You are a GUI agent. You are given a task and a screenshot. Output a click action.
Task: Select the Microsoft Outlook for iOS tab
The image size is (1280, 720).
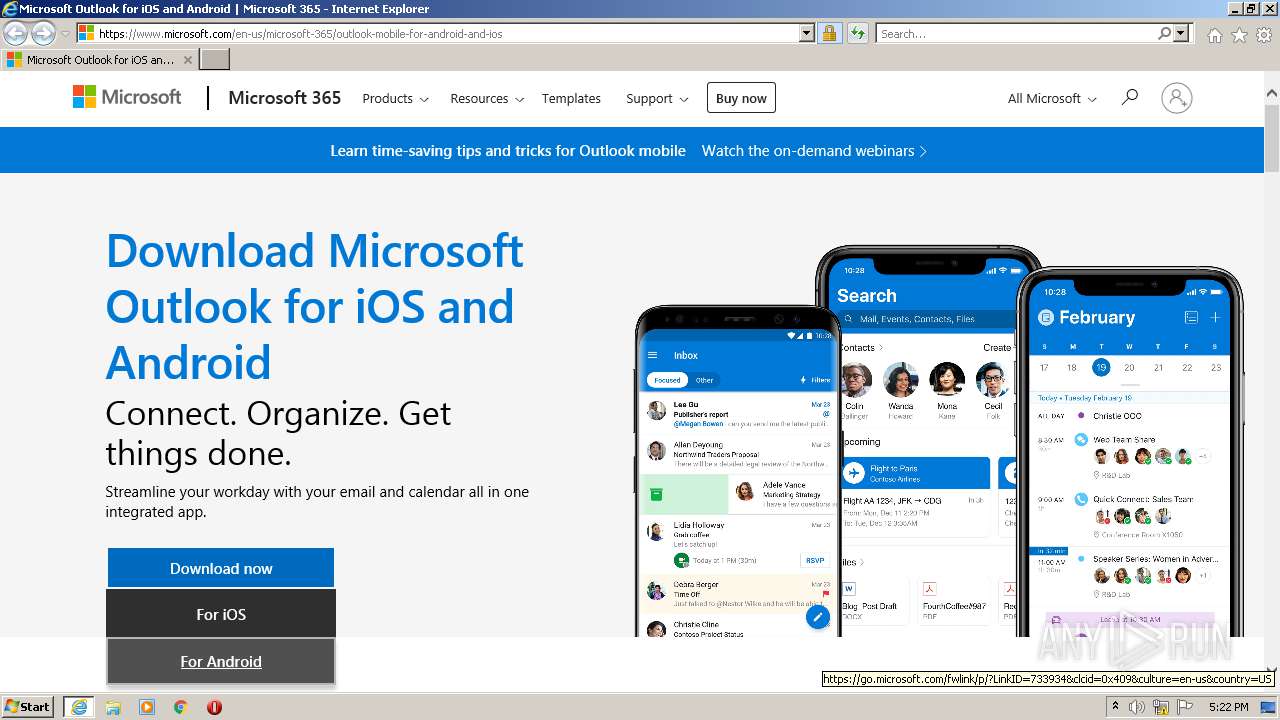[x=98, y=59]
